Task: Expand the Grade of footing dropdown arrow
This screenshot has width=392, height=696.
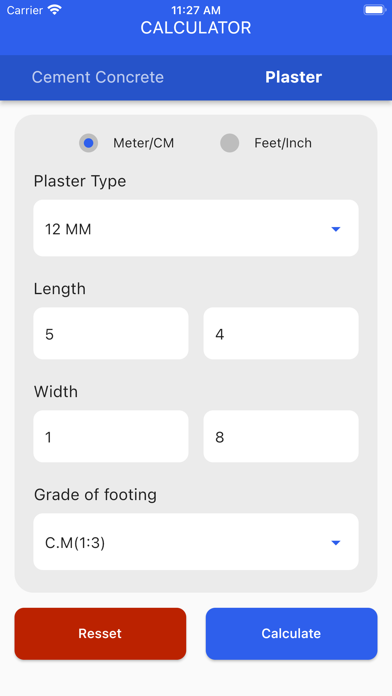Action: 336,542
